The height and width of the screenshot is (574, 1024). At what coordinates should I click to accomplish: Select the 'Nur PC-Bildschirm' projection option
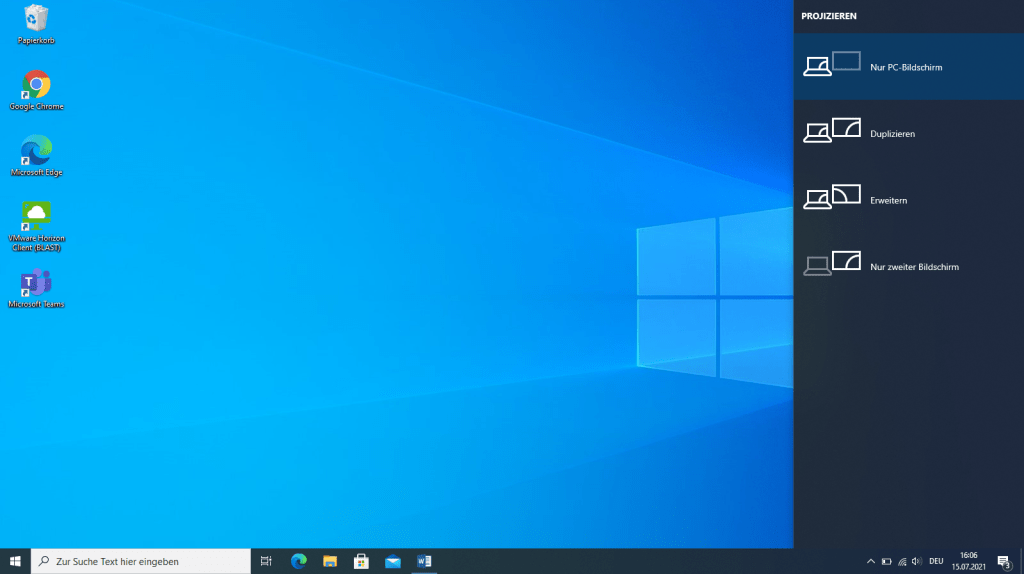point(907,67)
